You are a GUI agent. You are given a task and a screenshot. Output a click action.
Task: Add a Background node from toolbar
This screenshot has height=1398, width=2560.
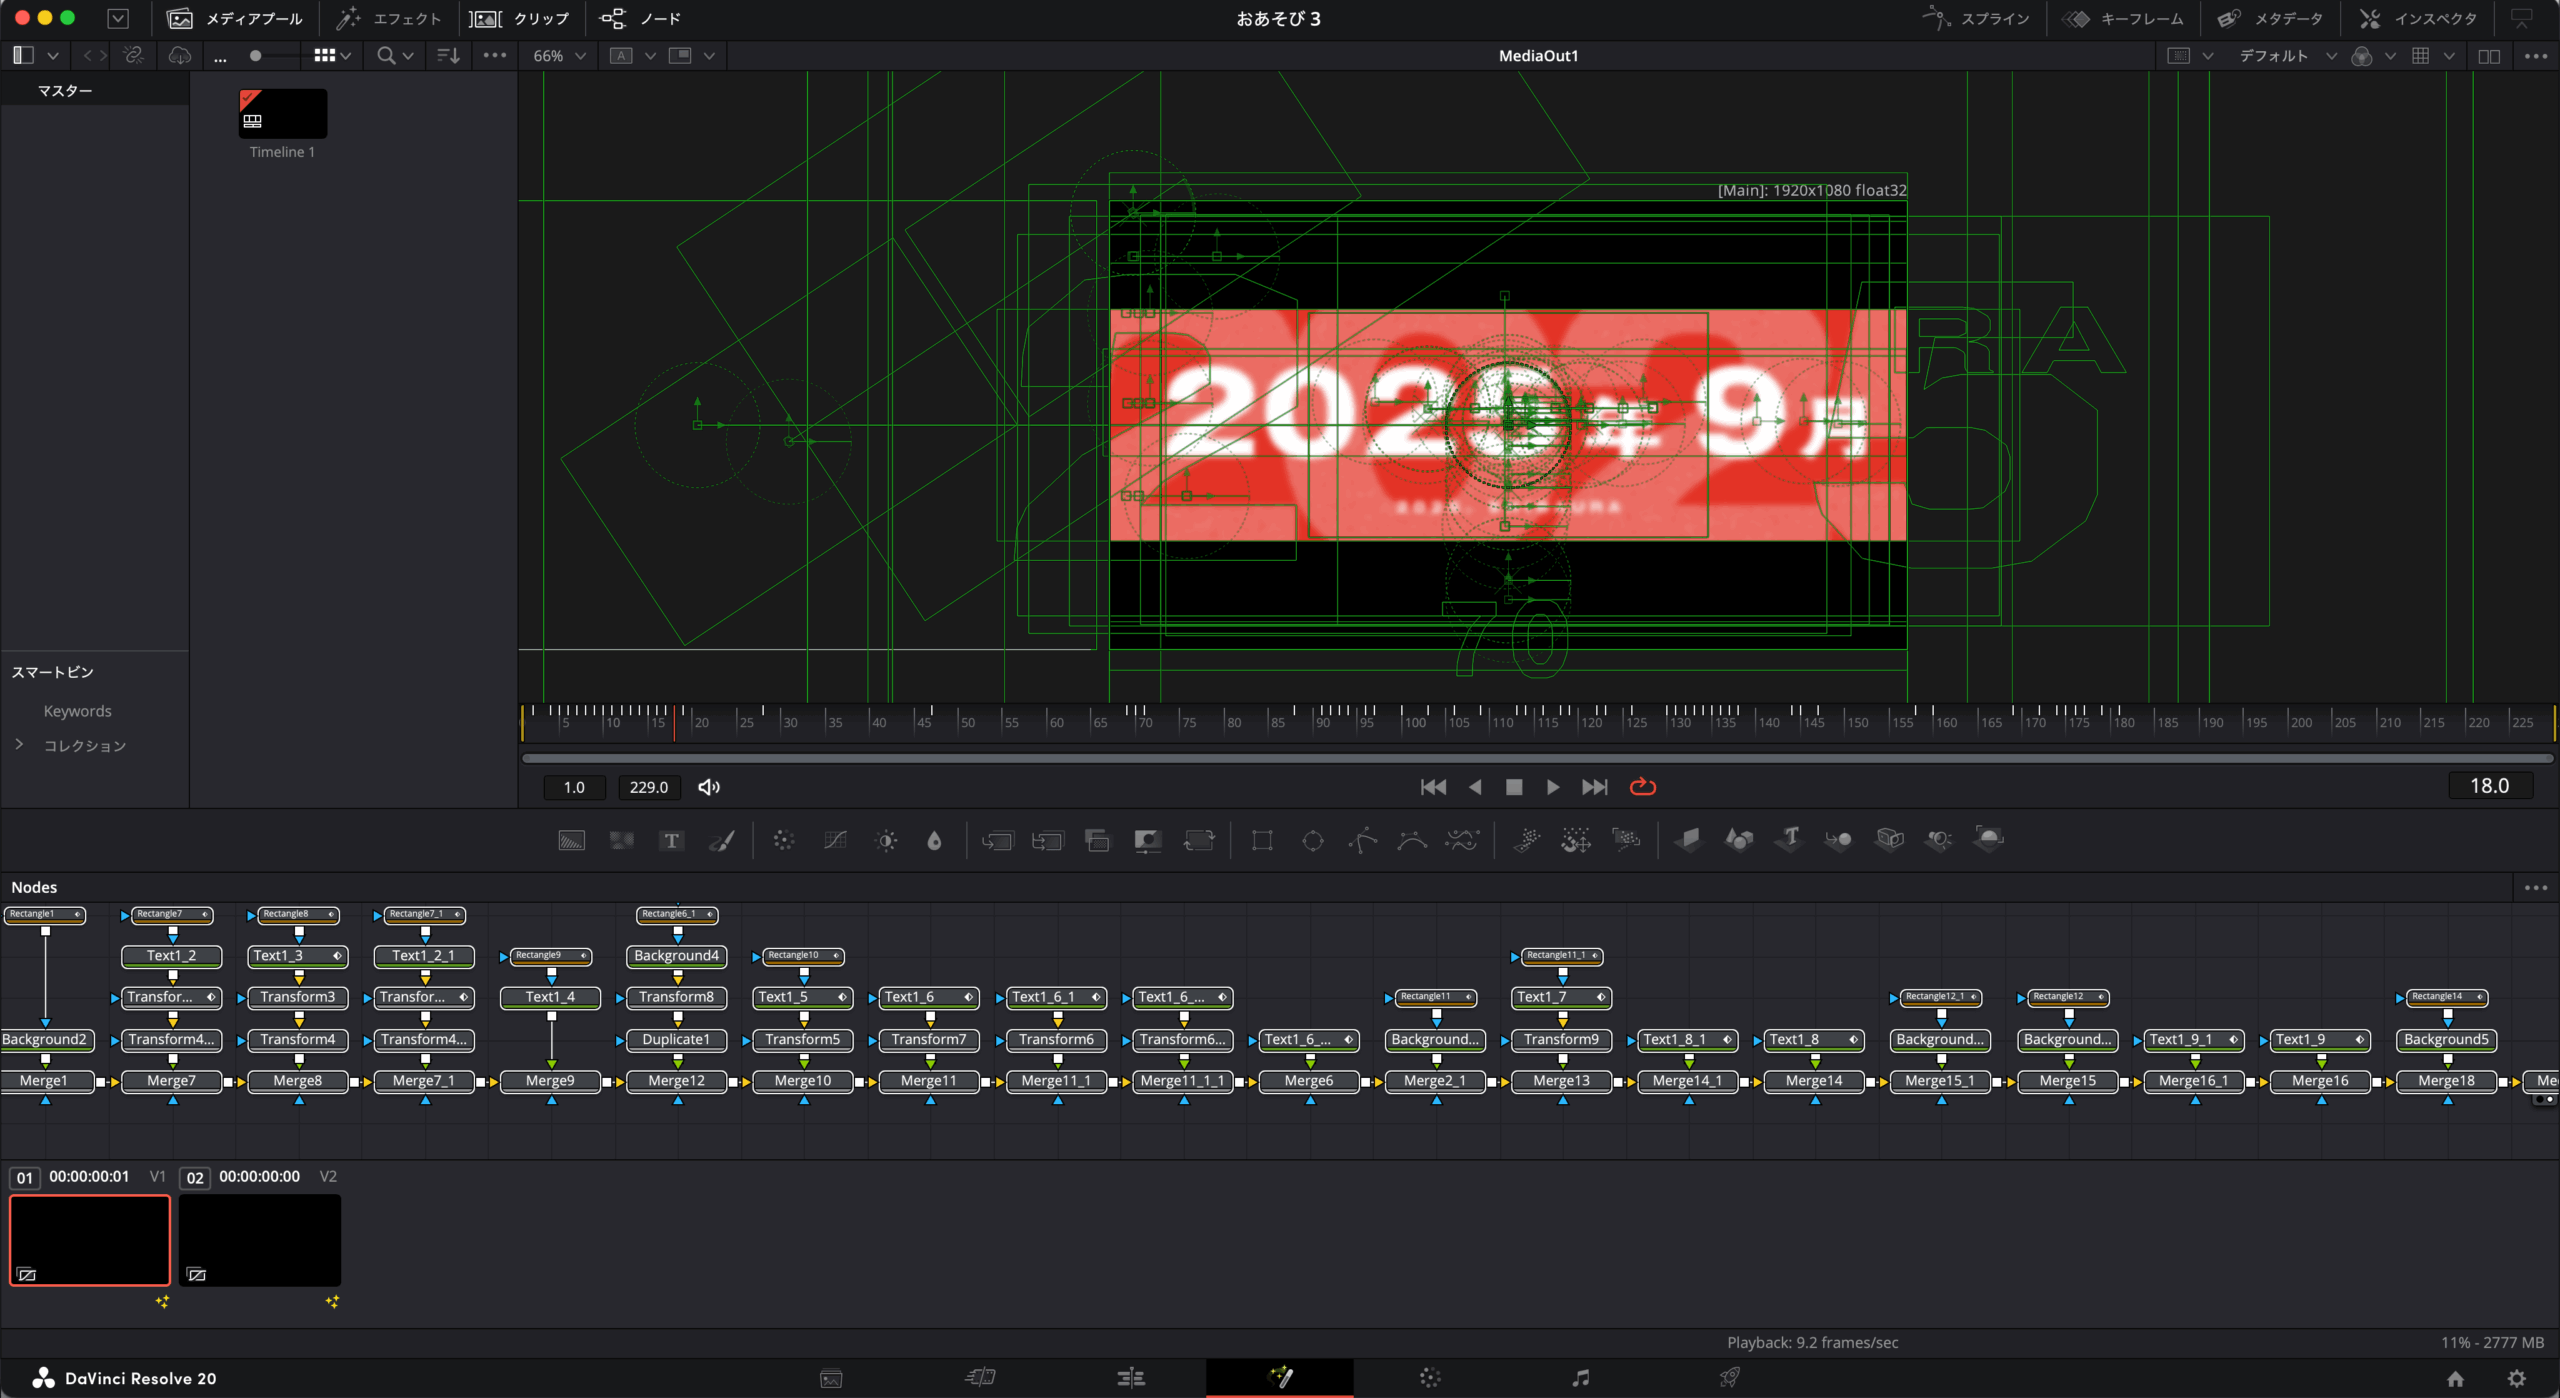[571, 840]
